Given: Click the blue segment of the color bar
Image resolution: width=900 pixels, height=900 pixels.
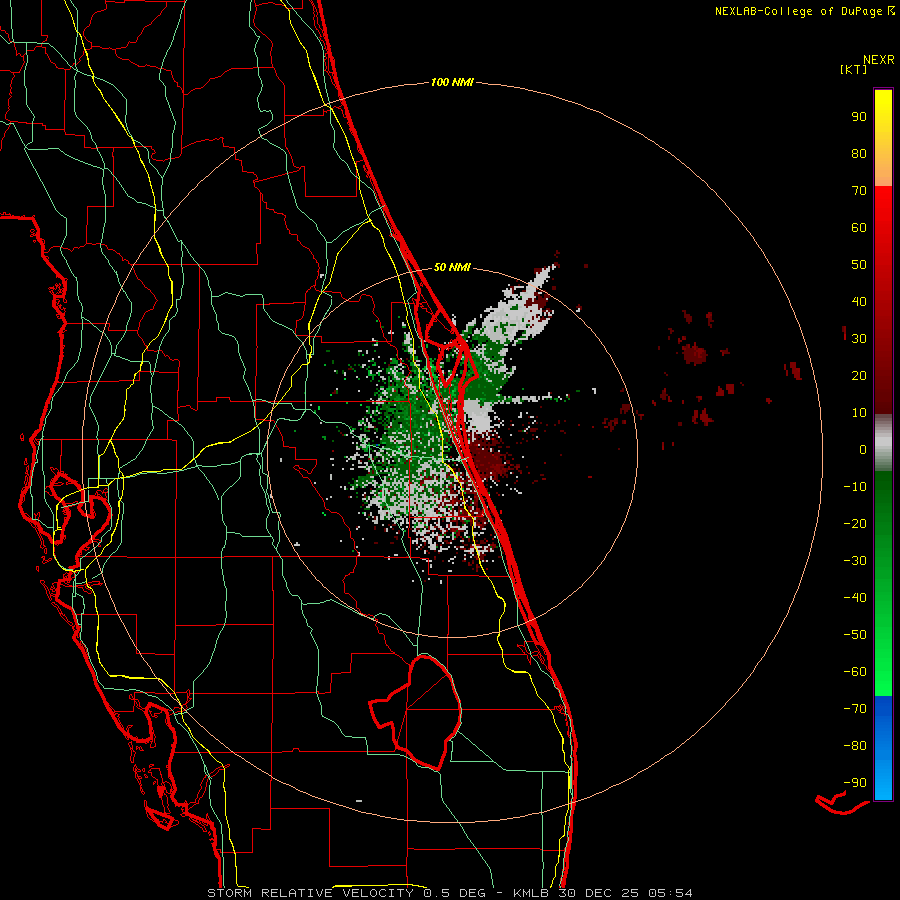Looking at the screenshot, I should coord(883,748).
